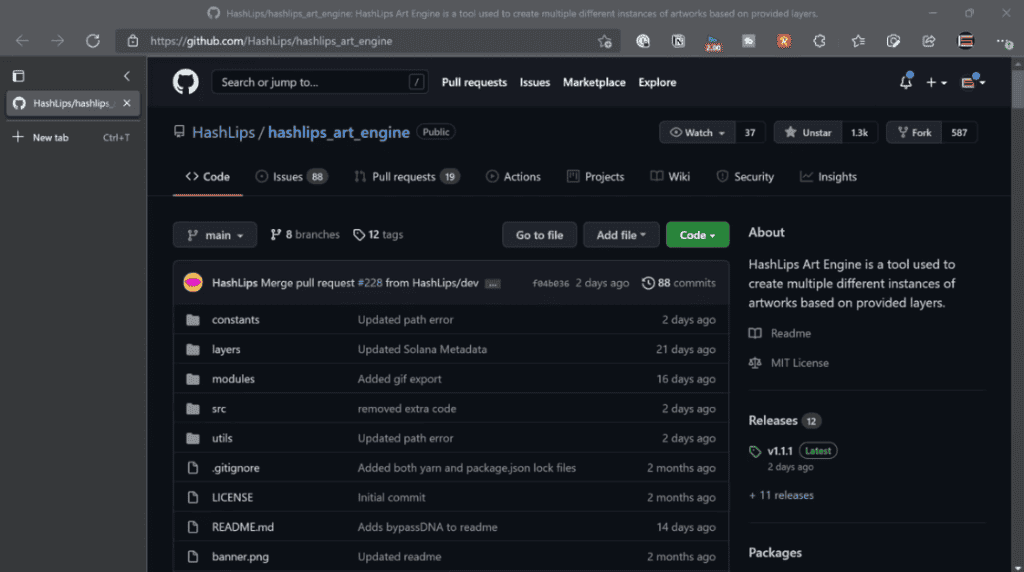Open README.md file
This screenshot has height=572, width=1024.
243,527
